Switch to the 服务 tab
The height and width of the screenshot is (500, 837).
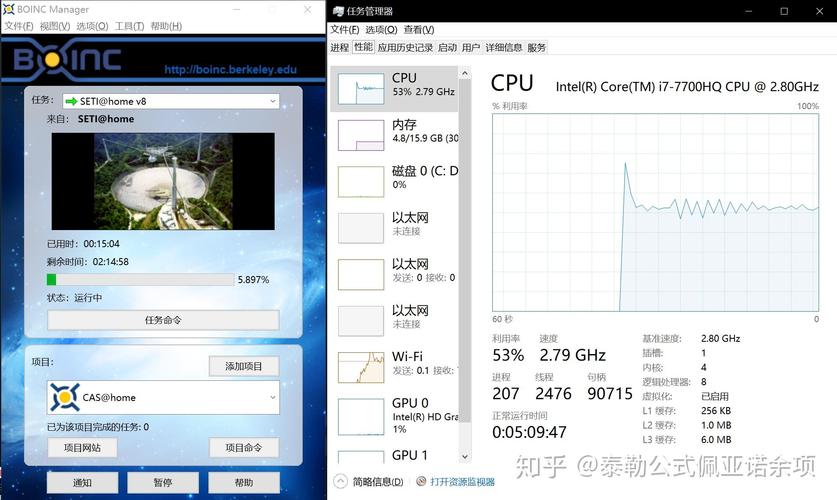[536, 47]
